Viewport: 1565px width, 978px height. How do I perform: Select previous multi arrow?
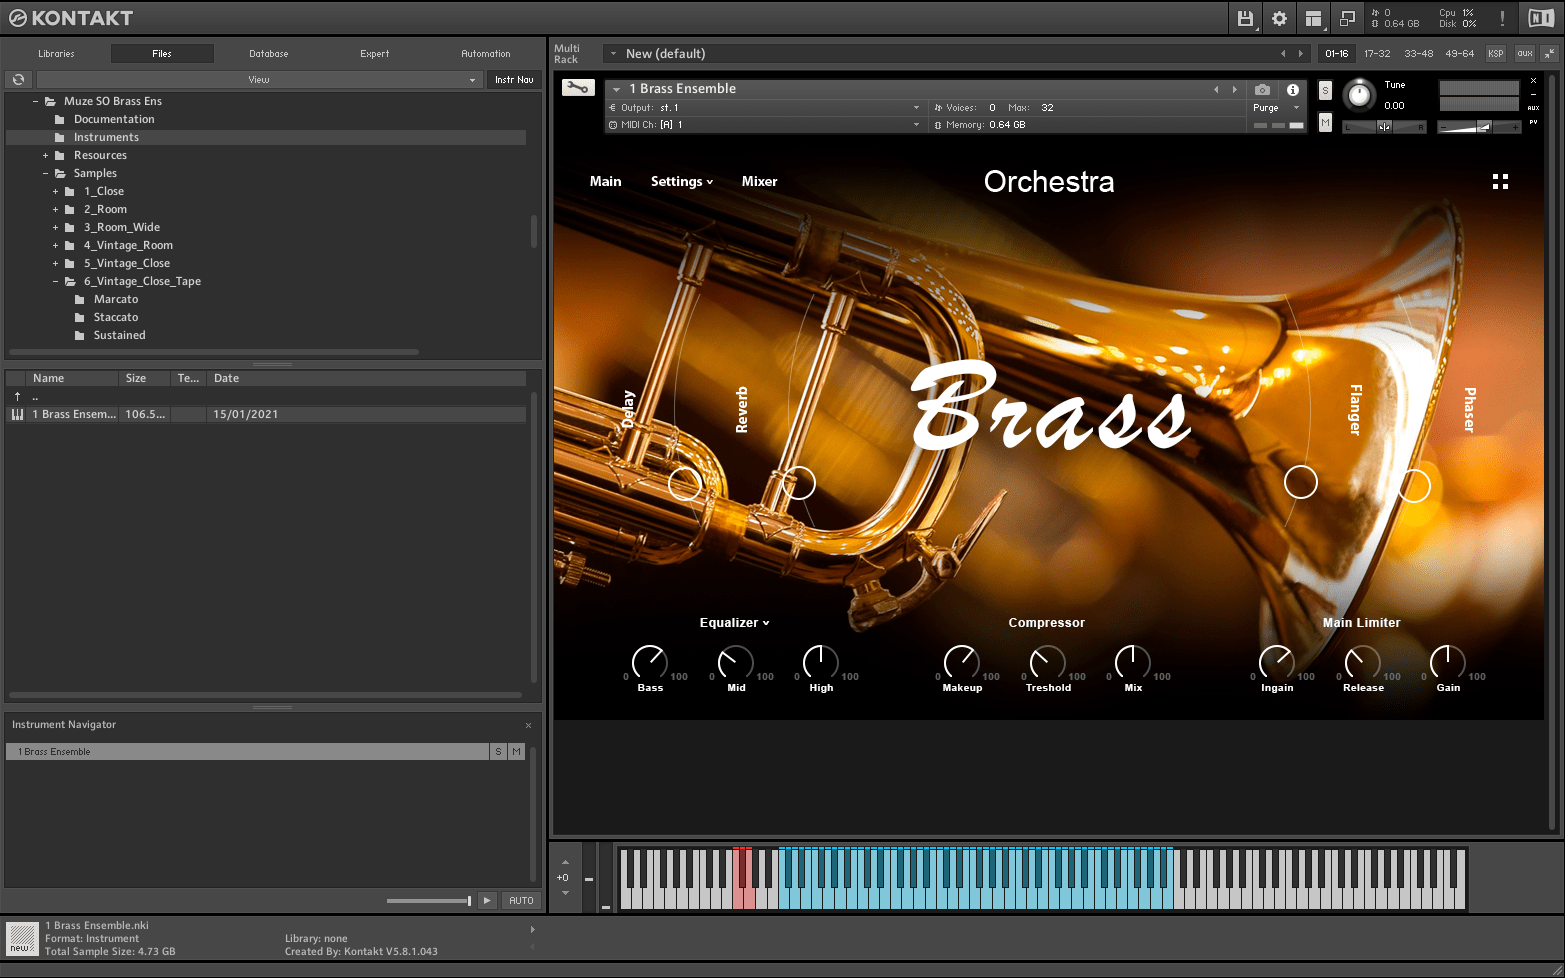[1283, 54]
